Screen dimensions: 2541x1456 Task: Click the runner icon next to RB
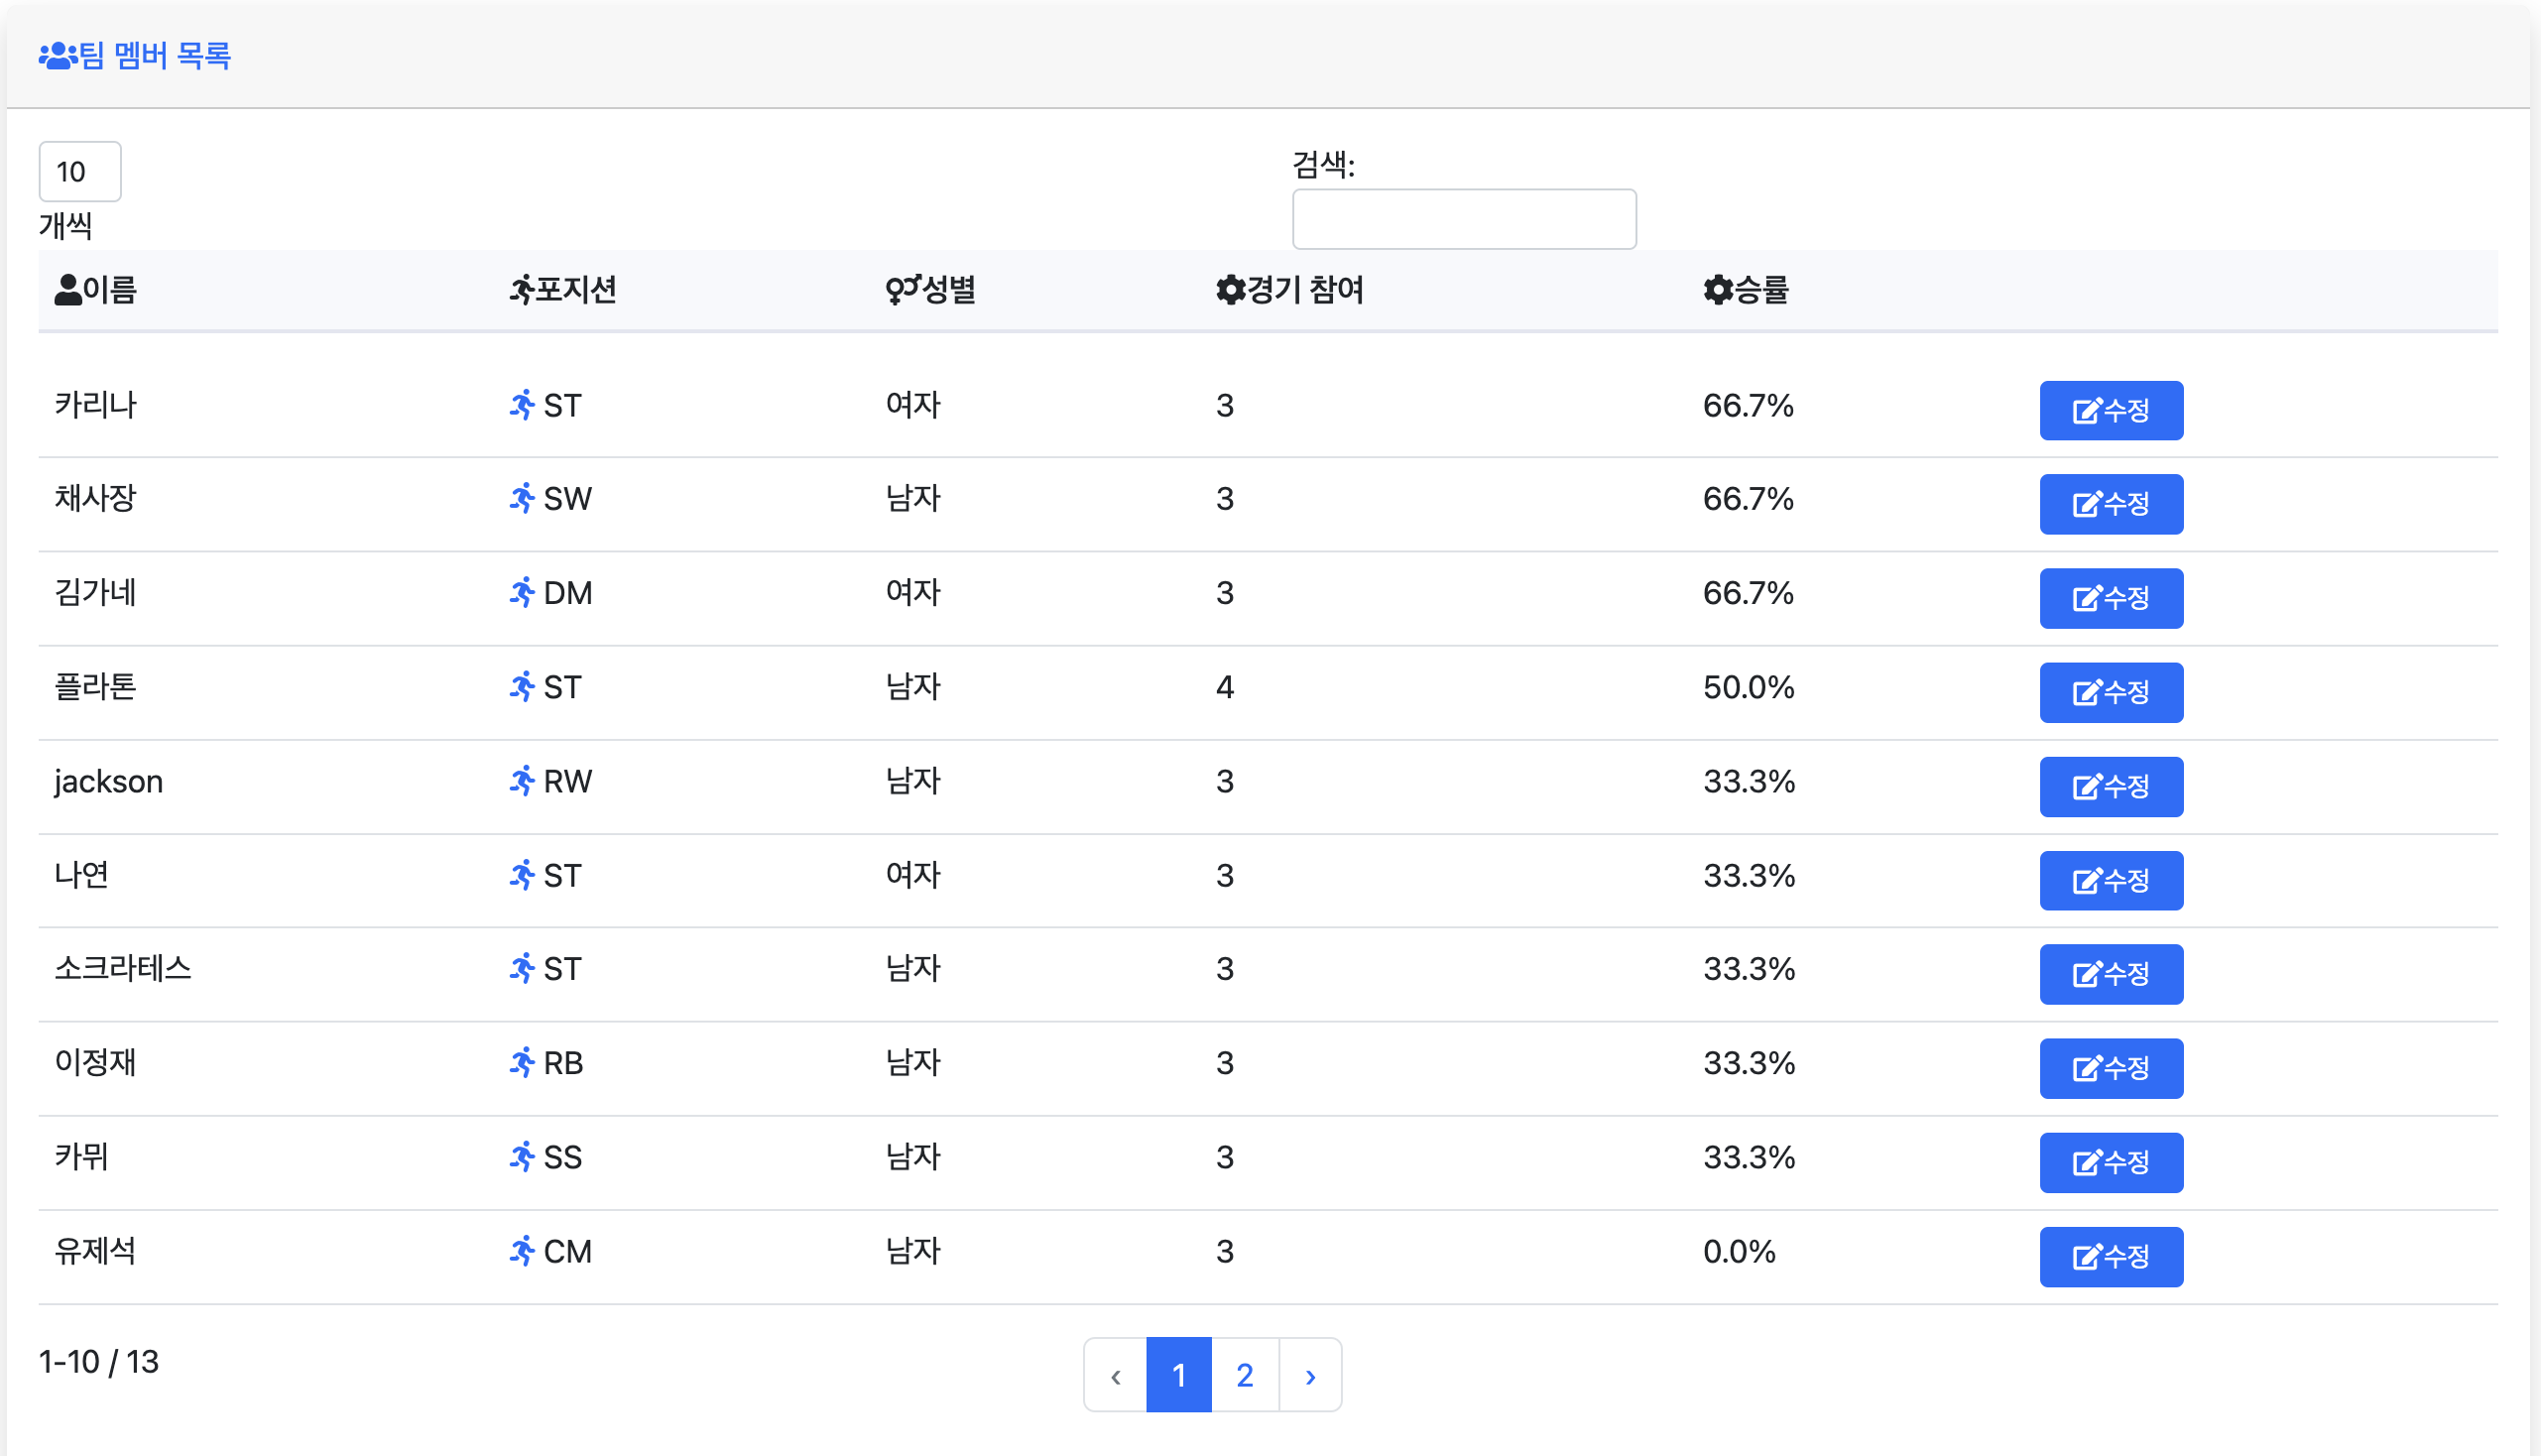tap(522, 1062)
